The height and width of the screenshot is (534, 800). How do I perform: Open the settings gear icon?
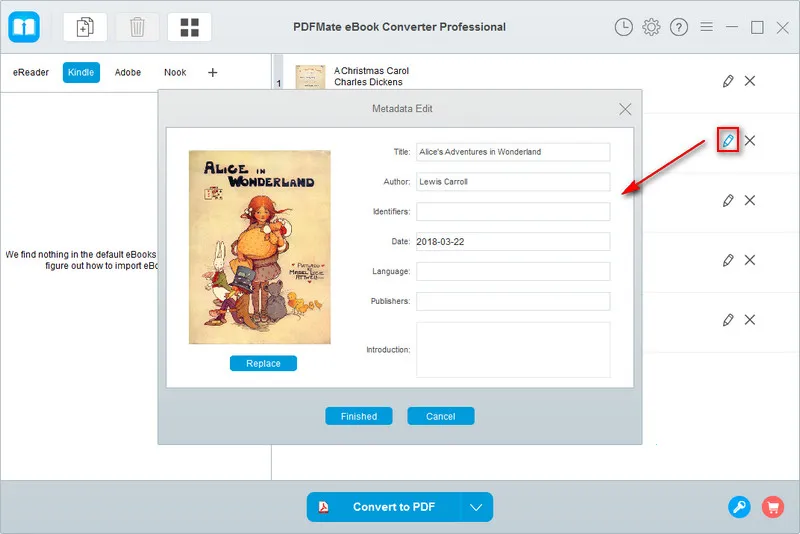[652, 27]
